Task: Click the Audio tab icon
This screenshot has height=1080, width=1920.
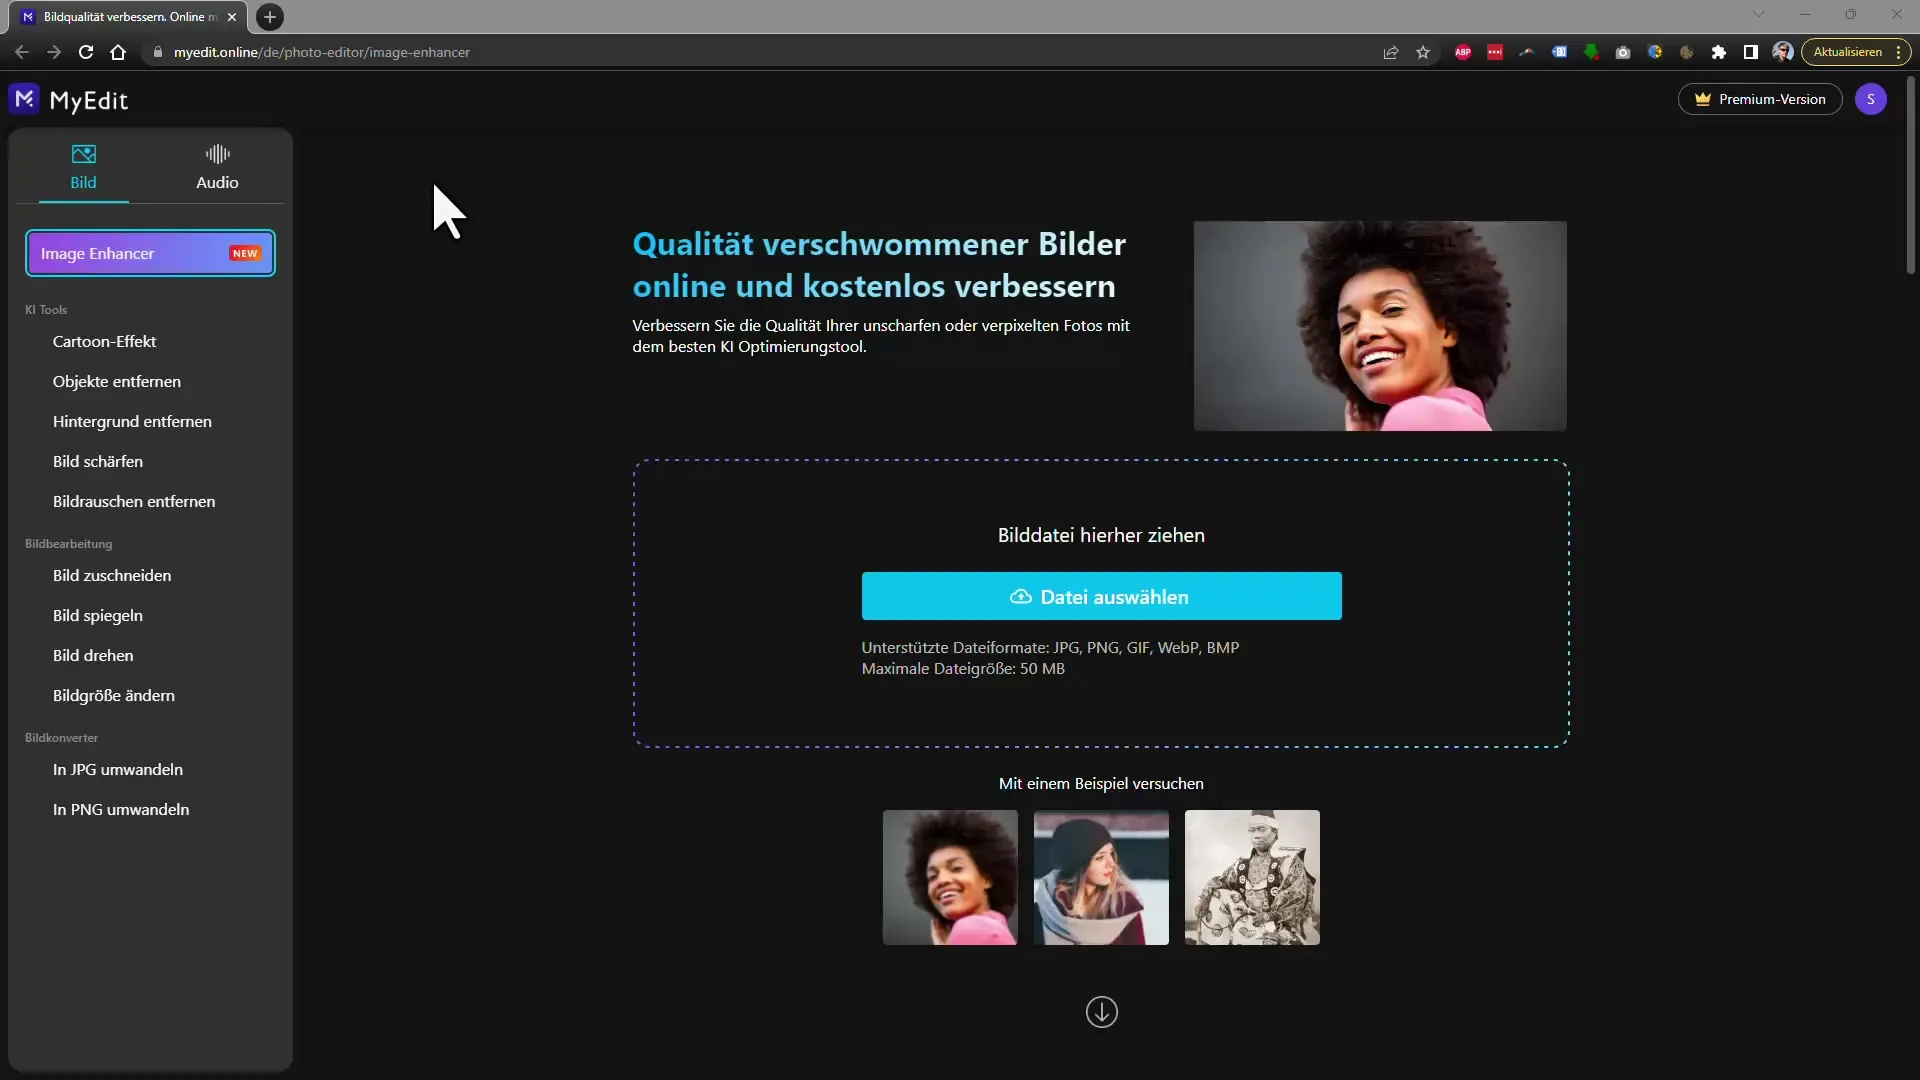Action: 216,154
